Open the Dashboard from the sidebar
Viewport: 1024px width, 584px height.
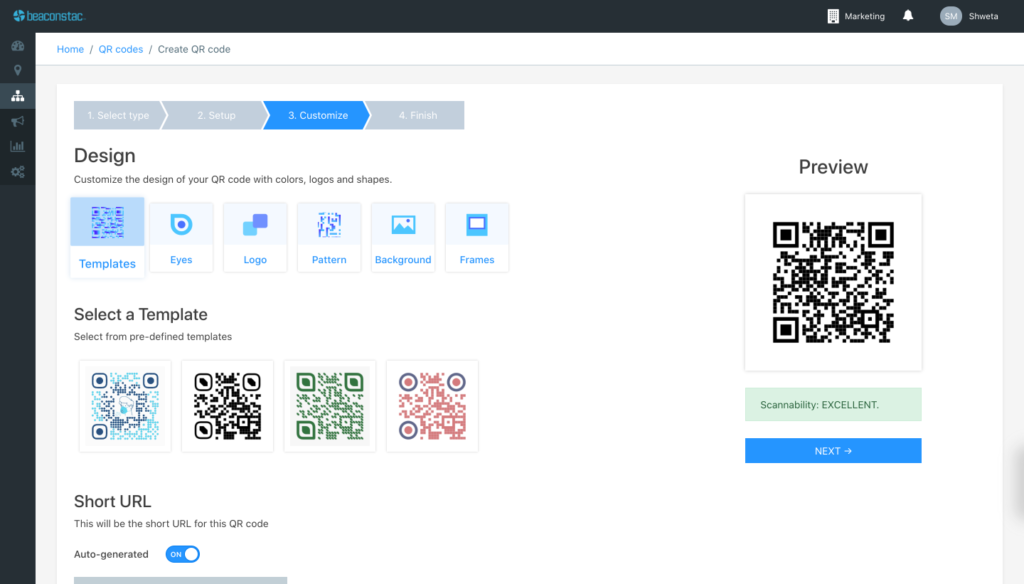[x=17, y=46]
